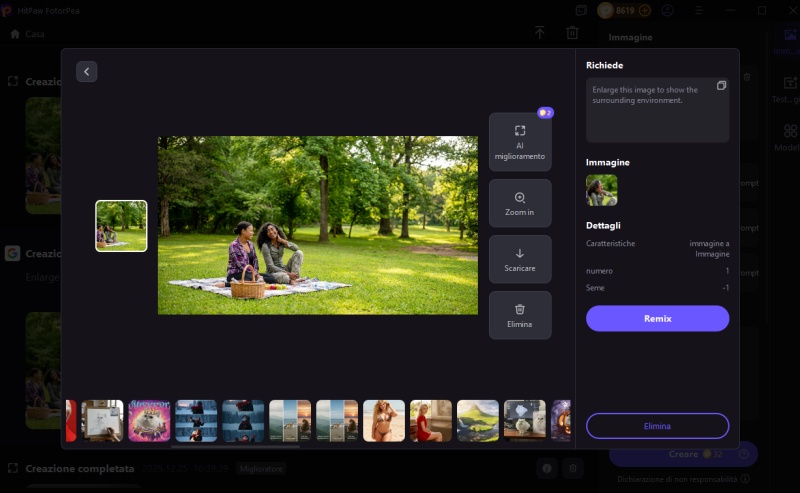Open the source image thumbnail under Immagine
Image resolution: width=800 pixels, height=493 pixels.
[x=601, y=190]
